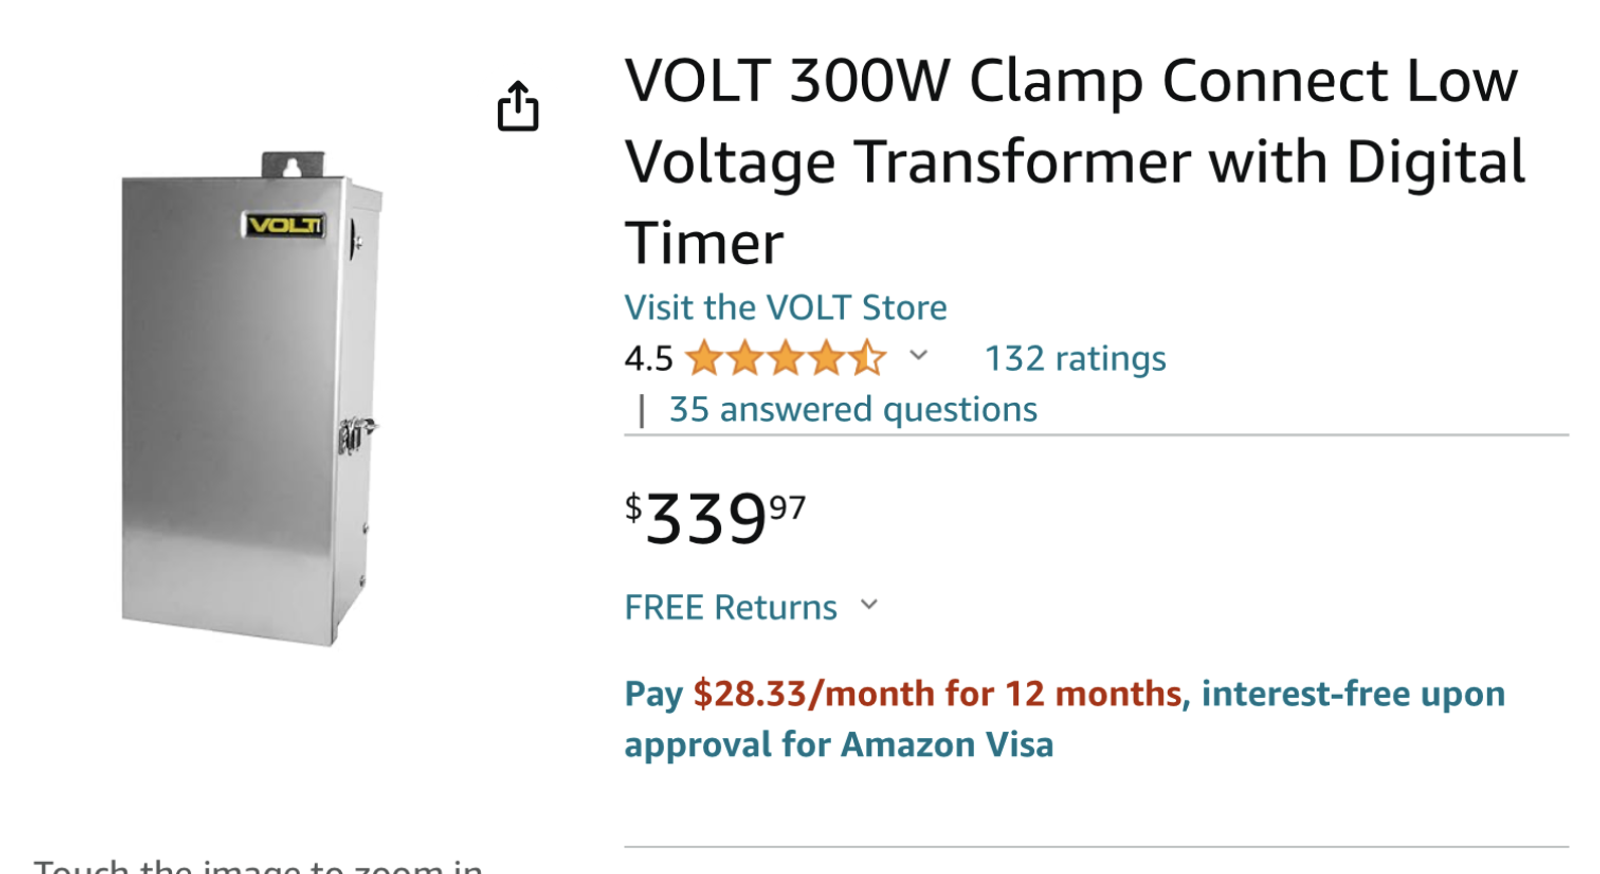
Task: Click the $339.97 price
Action: coord(715,518)
